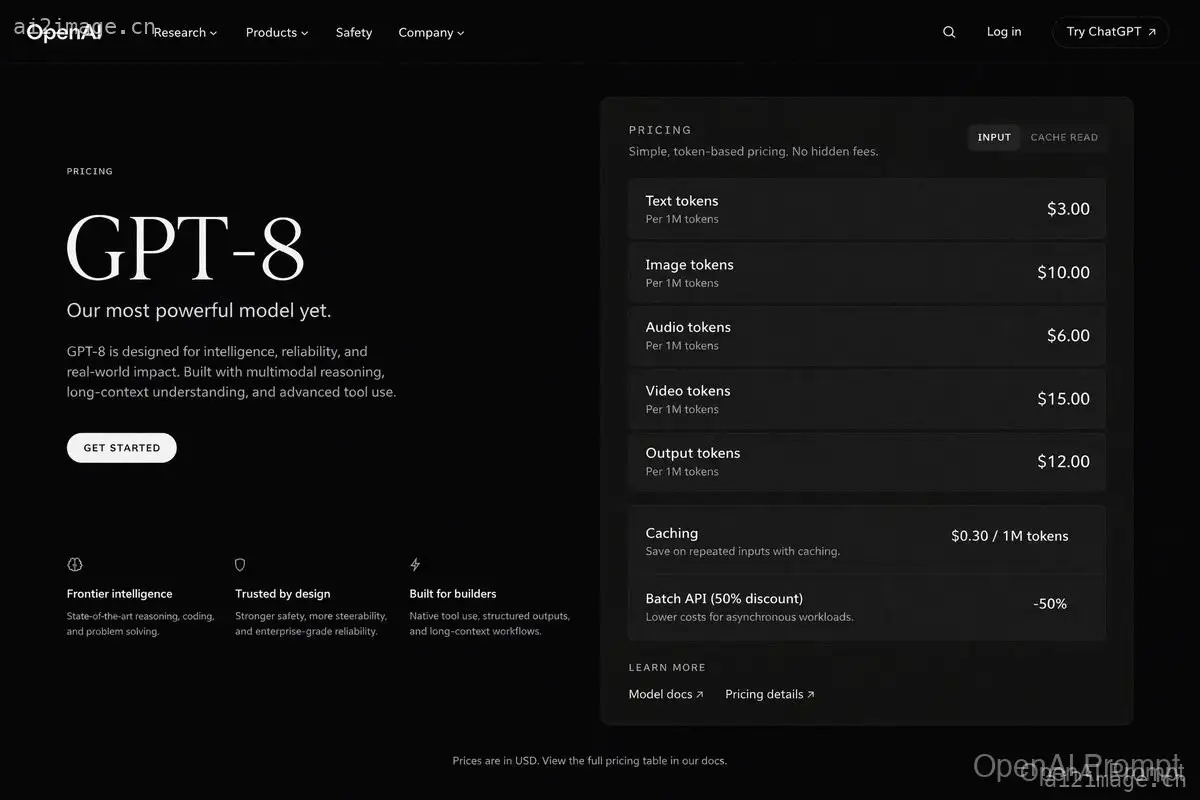This screenshot has width=1200, height=800.
Task: Select the Output tokens pricing row
Action: pos(867,461)
